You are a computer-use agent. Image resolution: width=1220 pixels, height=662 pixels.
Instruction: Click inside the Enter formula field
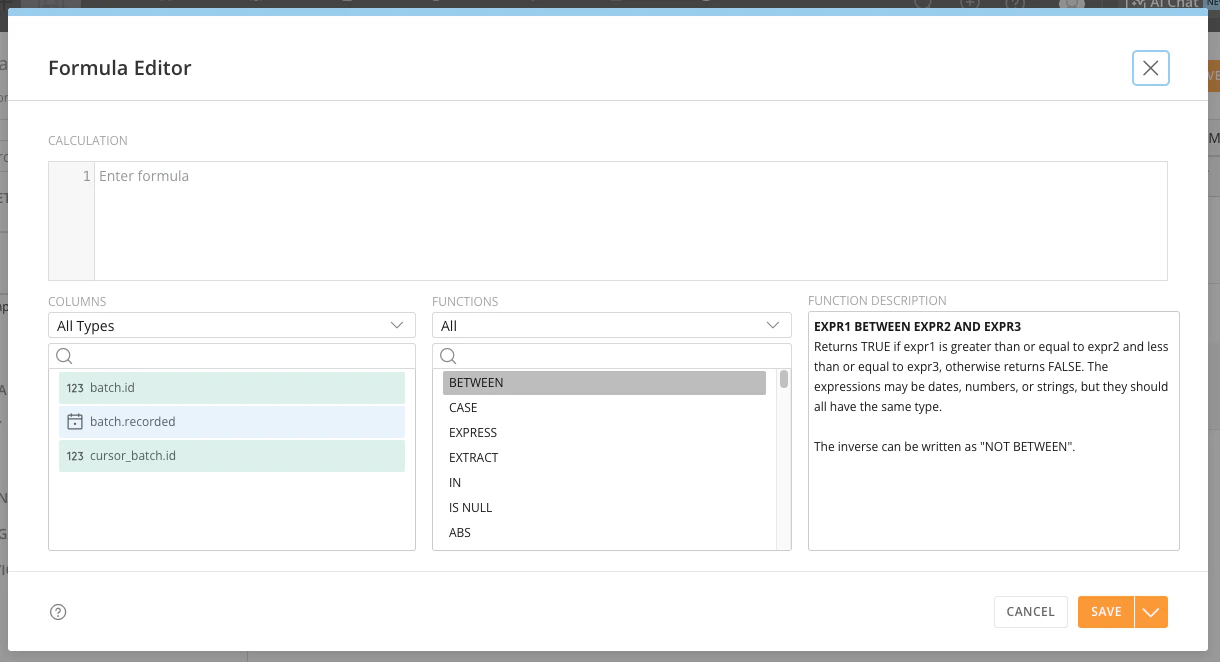click(x=630, y=221)
